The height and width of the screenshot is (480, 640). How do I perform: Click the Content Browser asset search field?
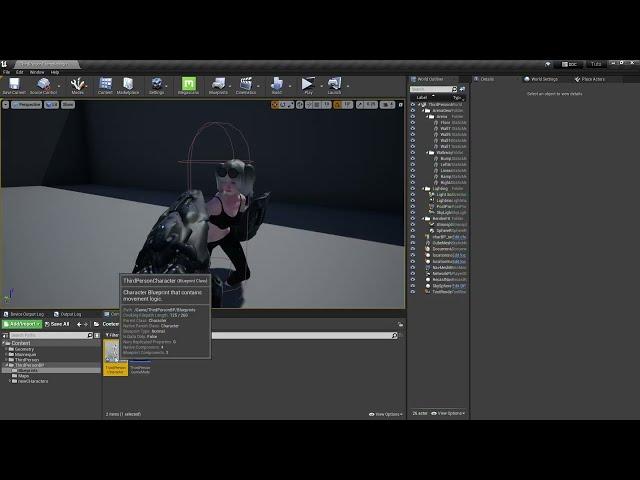[302, 336]
